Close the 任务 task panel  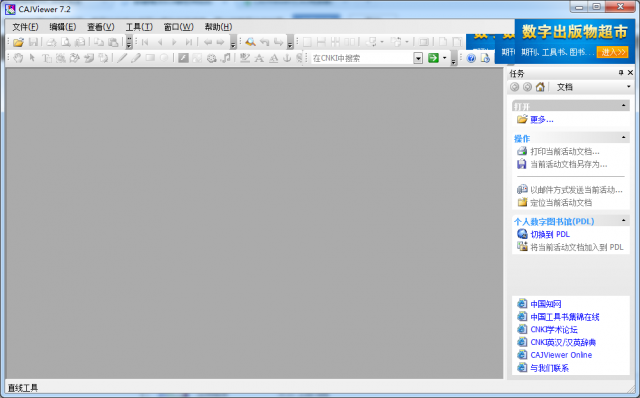[630, 73]
